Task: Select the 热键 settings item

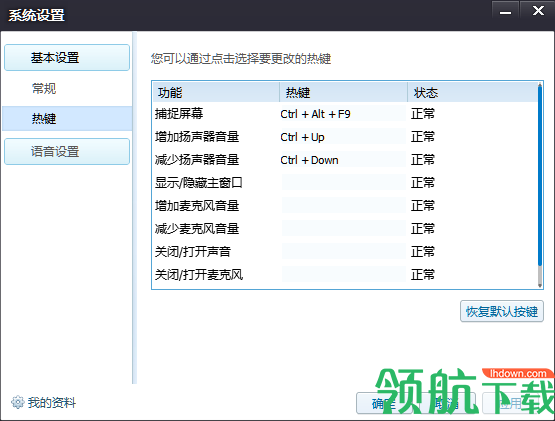Action: [67, 119]
